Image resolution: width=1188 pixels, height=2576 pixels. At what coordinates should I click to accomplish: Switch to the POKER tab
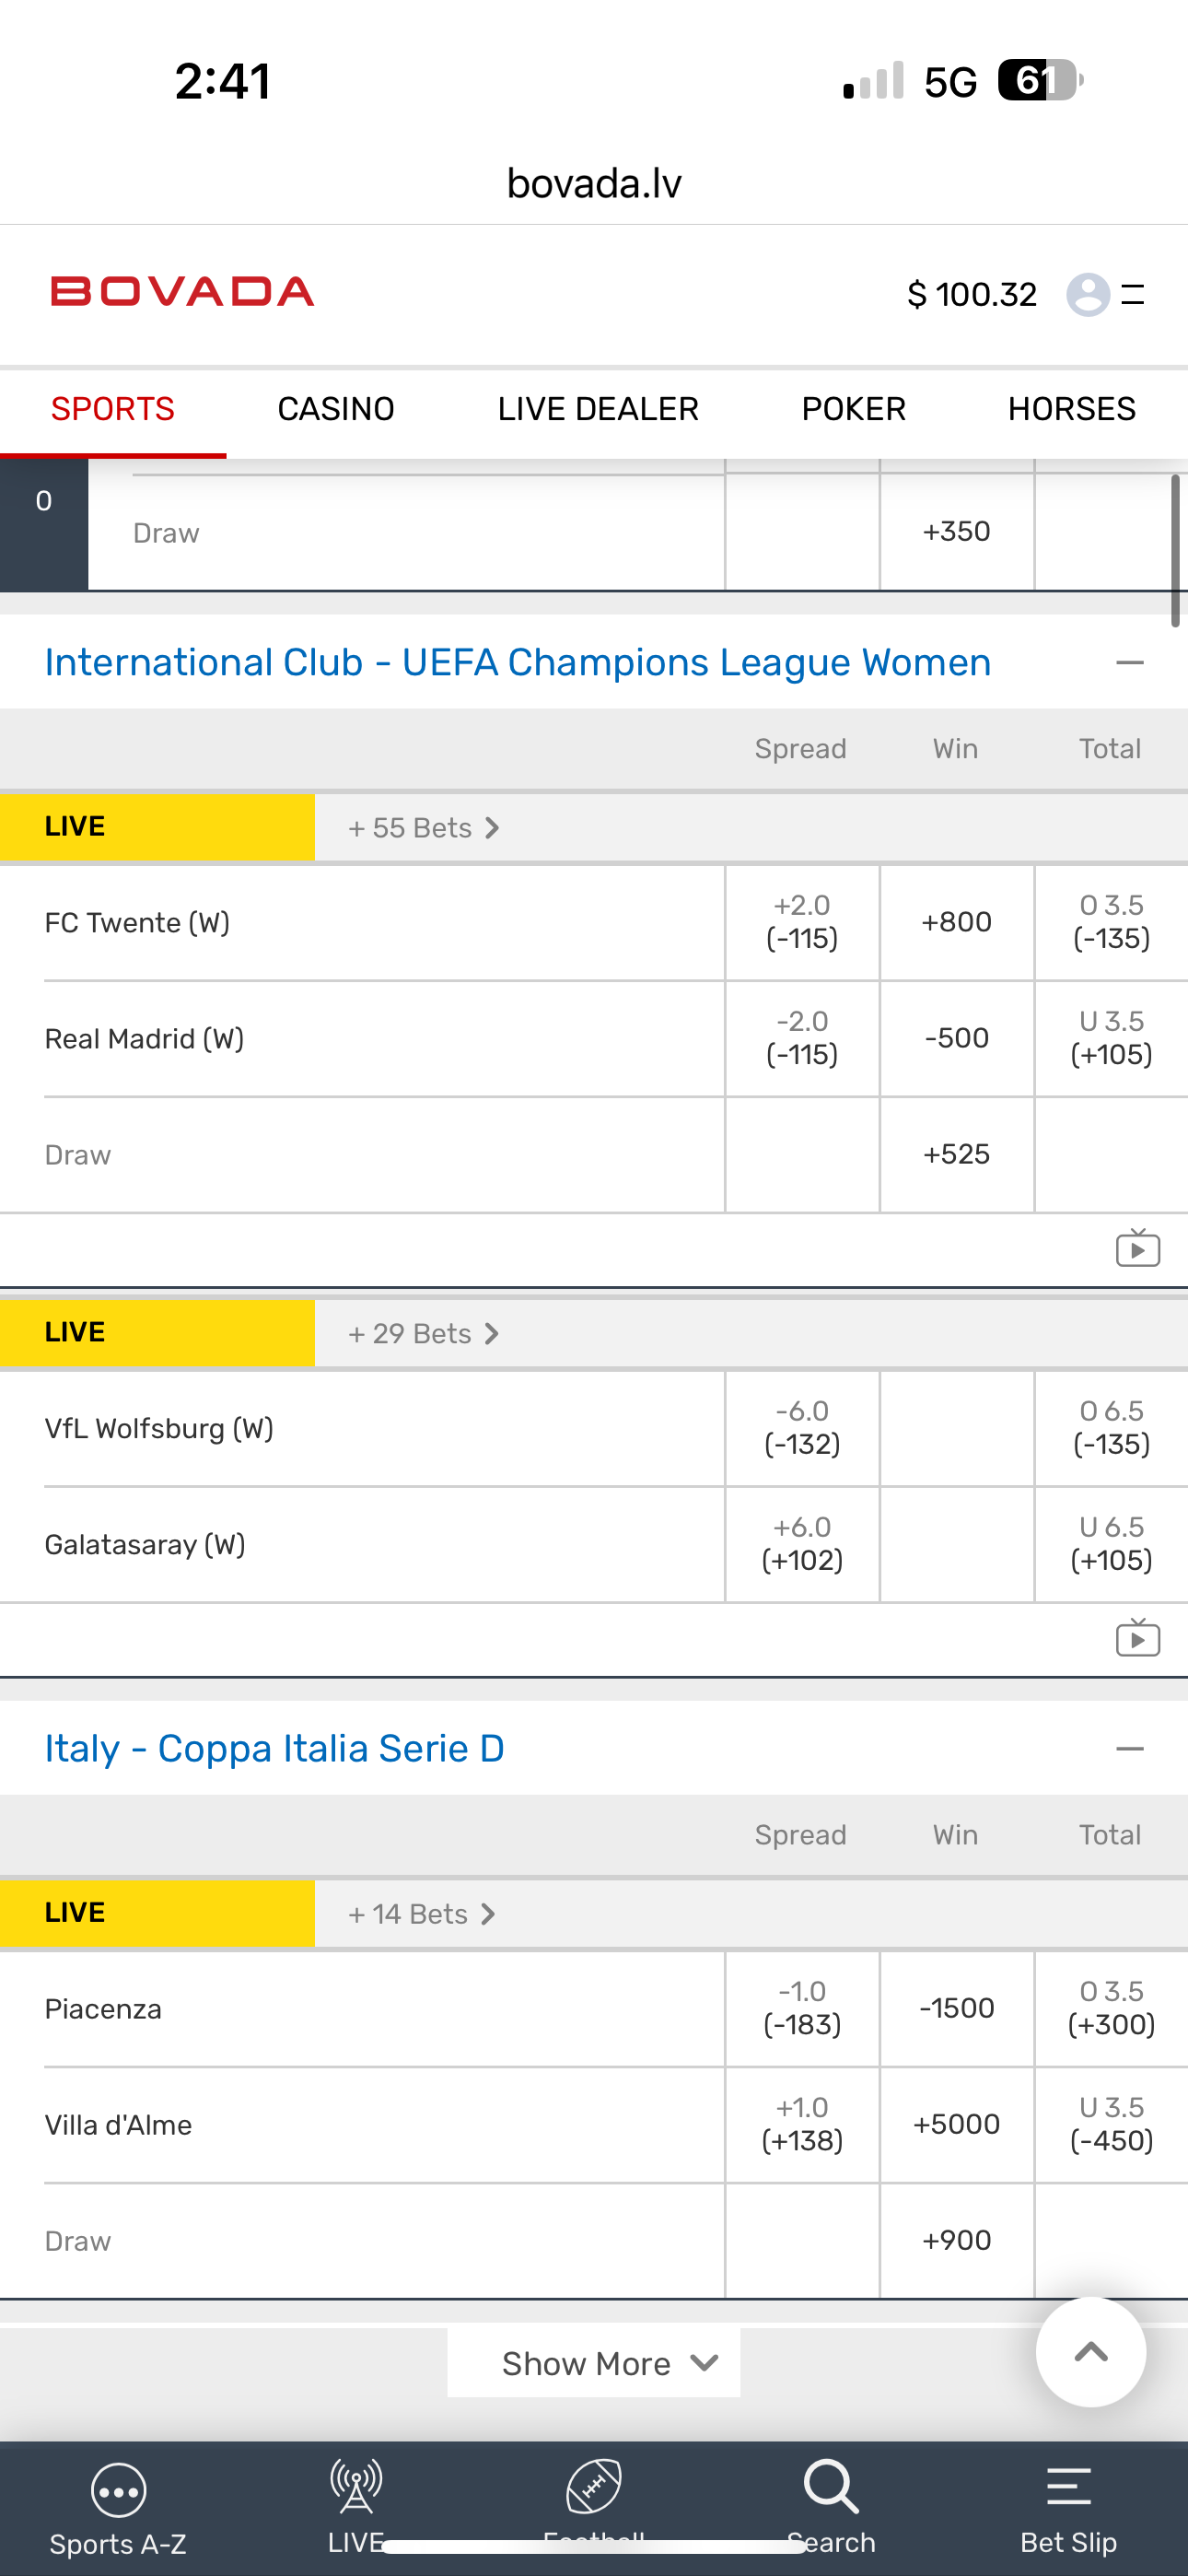853,409
